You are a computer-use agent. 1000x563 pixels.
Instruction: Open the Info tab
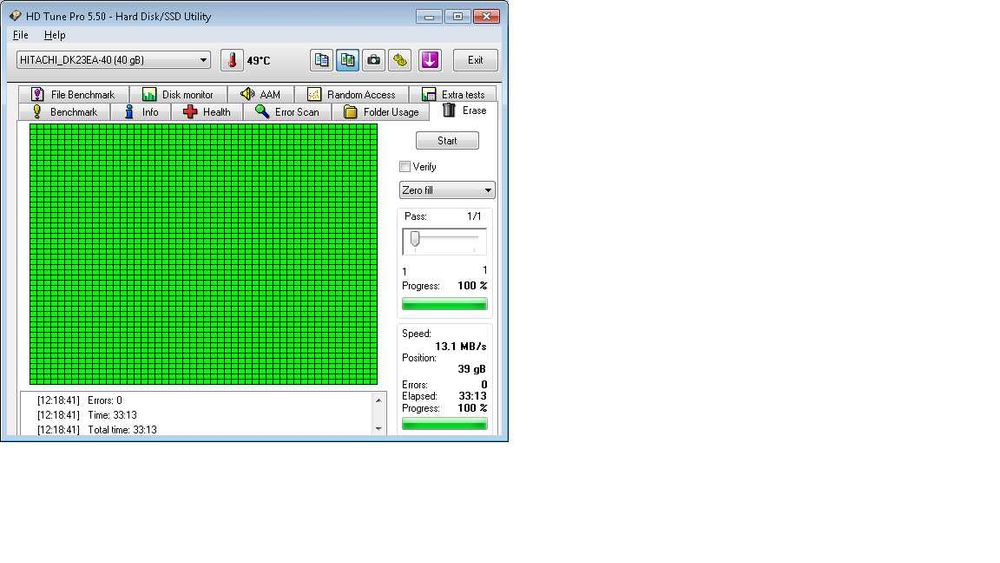142,112
